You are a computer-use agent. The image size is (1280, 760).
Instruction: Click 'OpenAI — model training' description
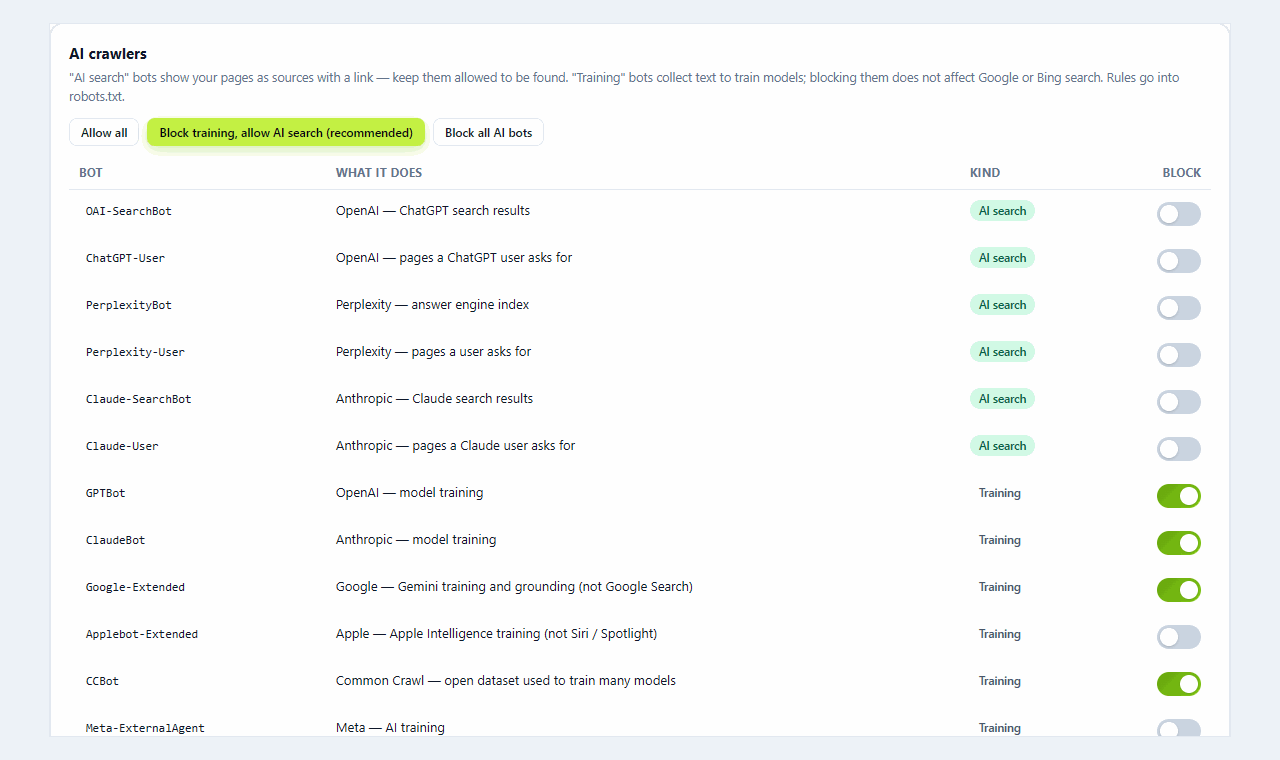(x=410, y=493)
